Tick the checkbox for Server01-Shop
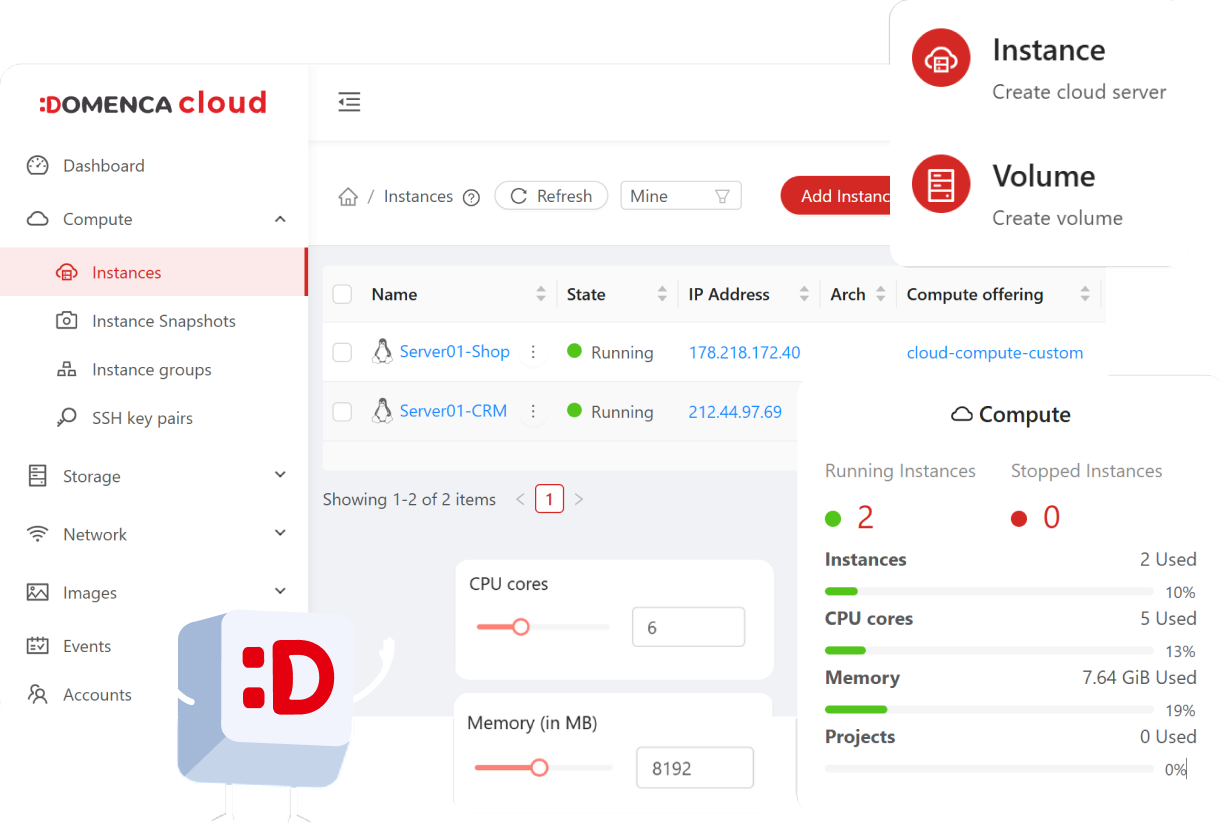1225x825 pixels. pyautogui.click(x=342, y=352)
